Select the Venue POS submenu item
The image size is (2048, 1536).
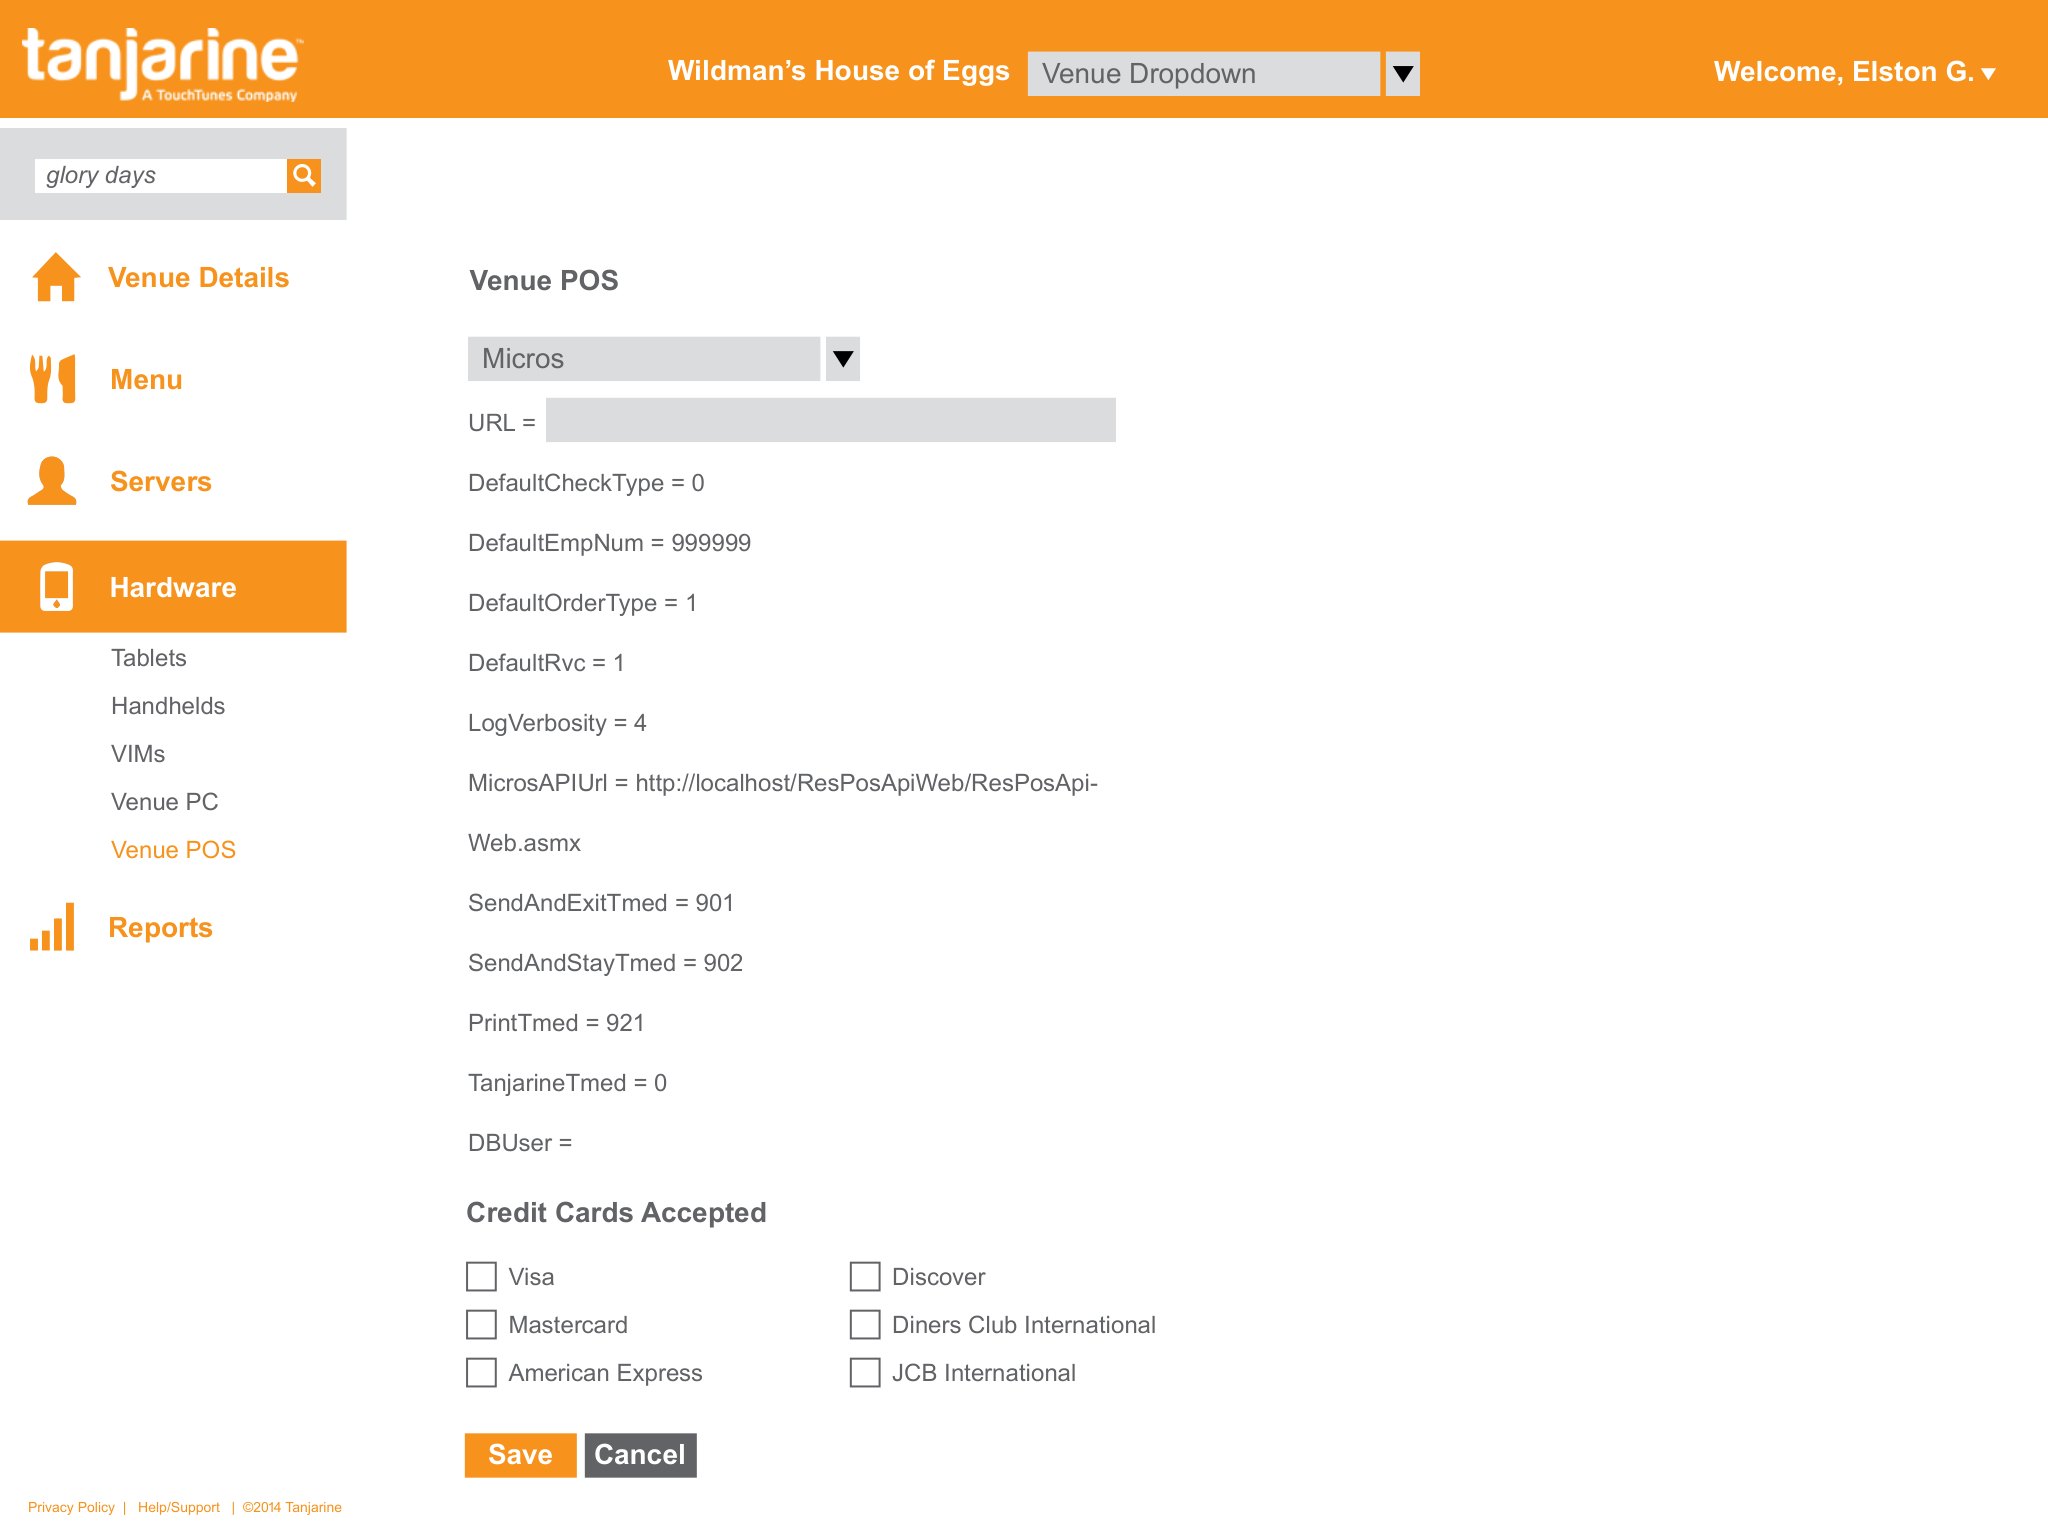coord(173,850)
